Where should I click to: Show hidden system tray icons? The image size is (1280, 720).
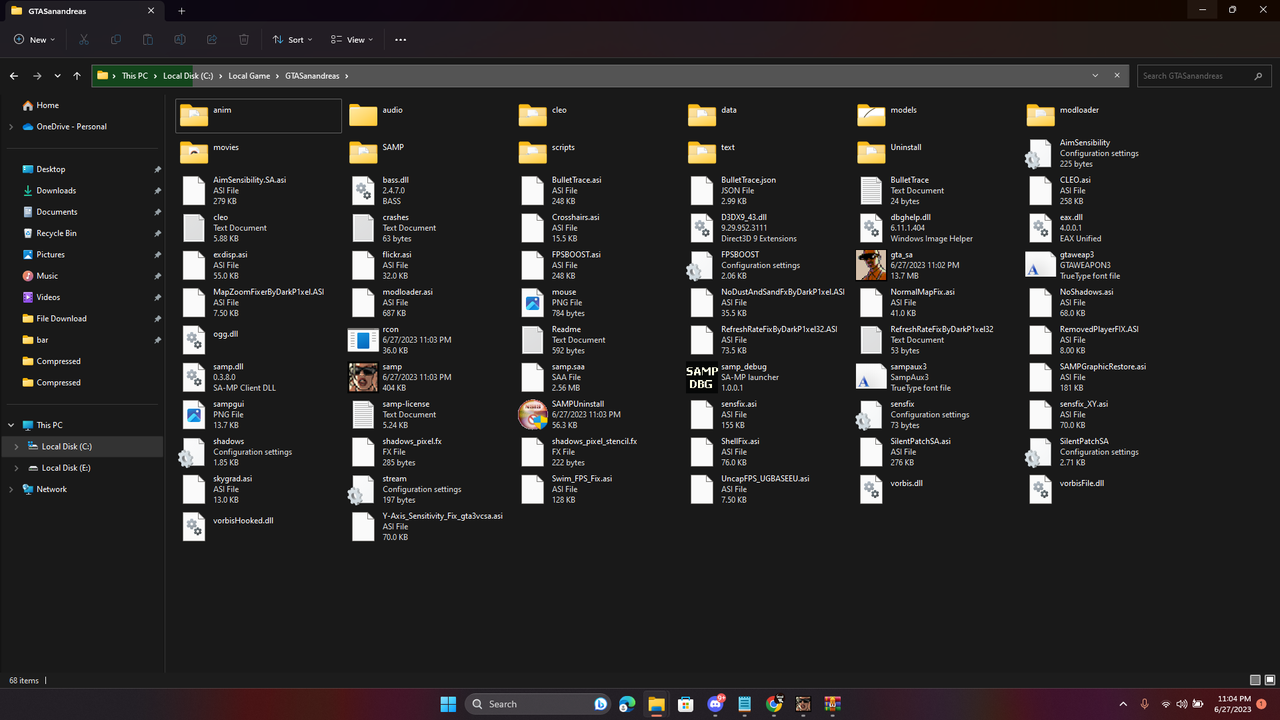(1123, 704)
